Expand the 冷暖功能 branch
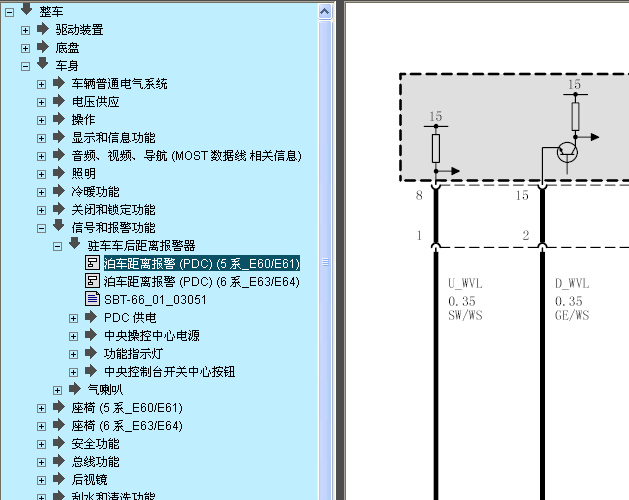Screen dimensions: 629x500 pos(41,193)
